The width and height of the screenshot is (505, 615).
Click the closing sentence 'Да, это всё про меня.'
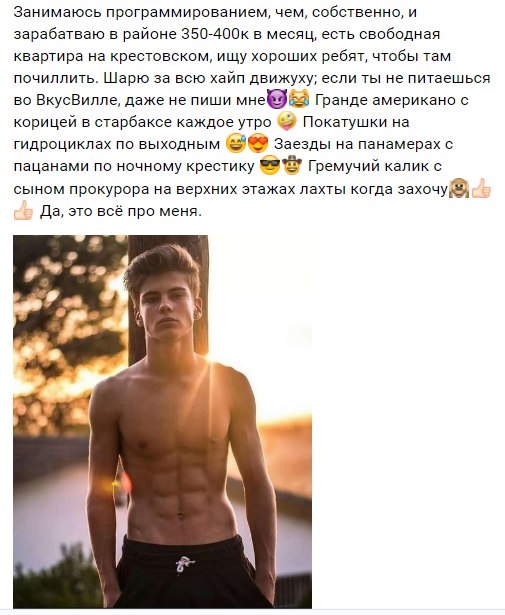click(121, 211)
